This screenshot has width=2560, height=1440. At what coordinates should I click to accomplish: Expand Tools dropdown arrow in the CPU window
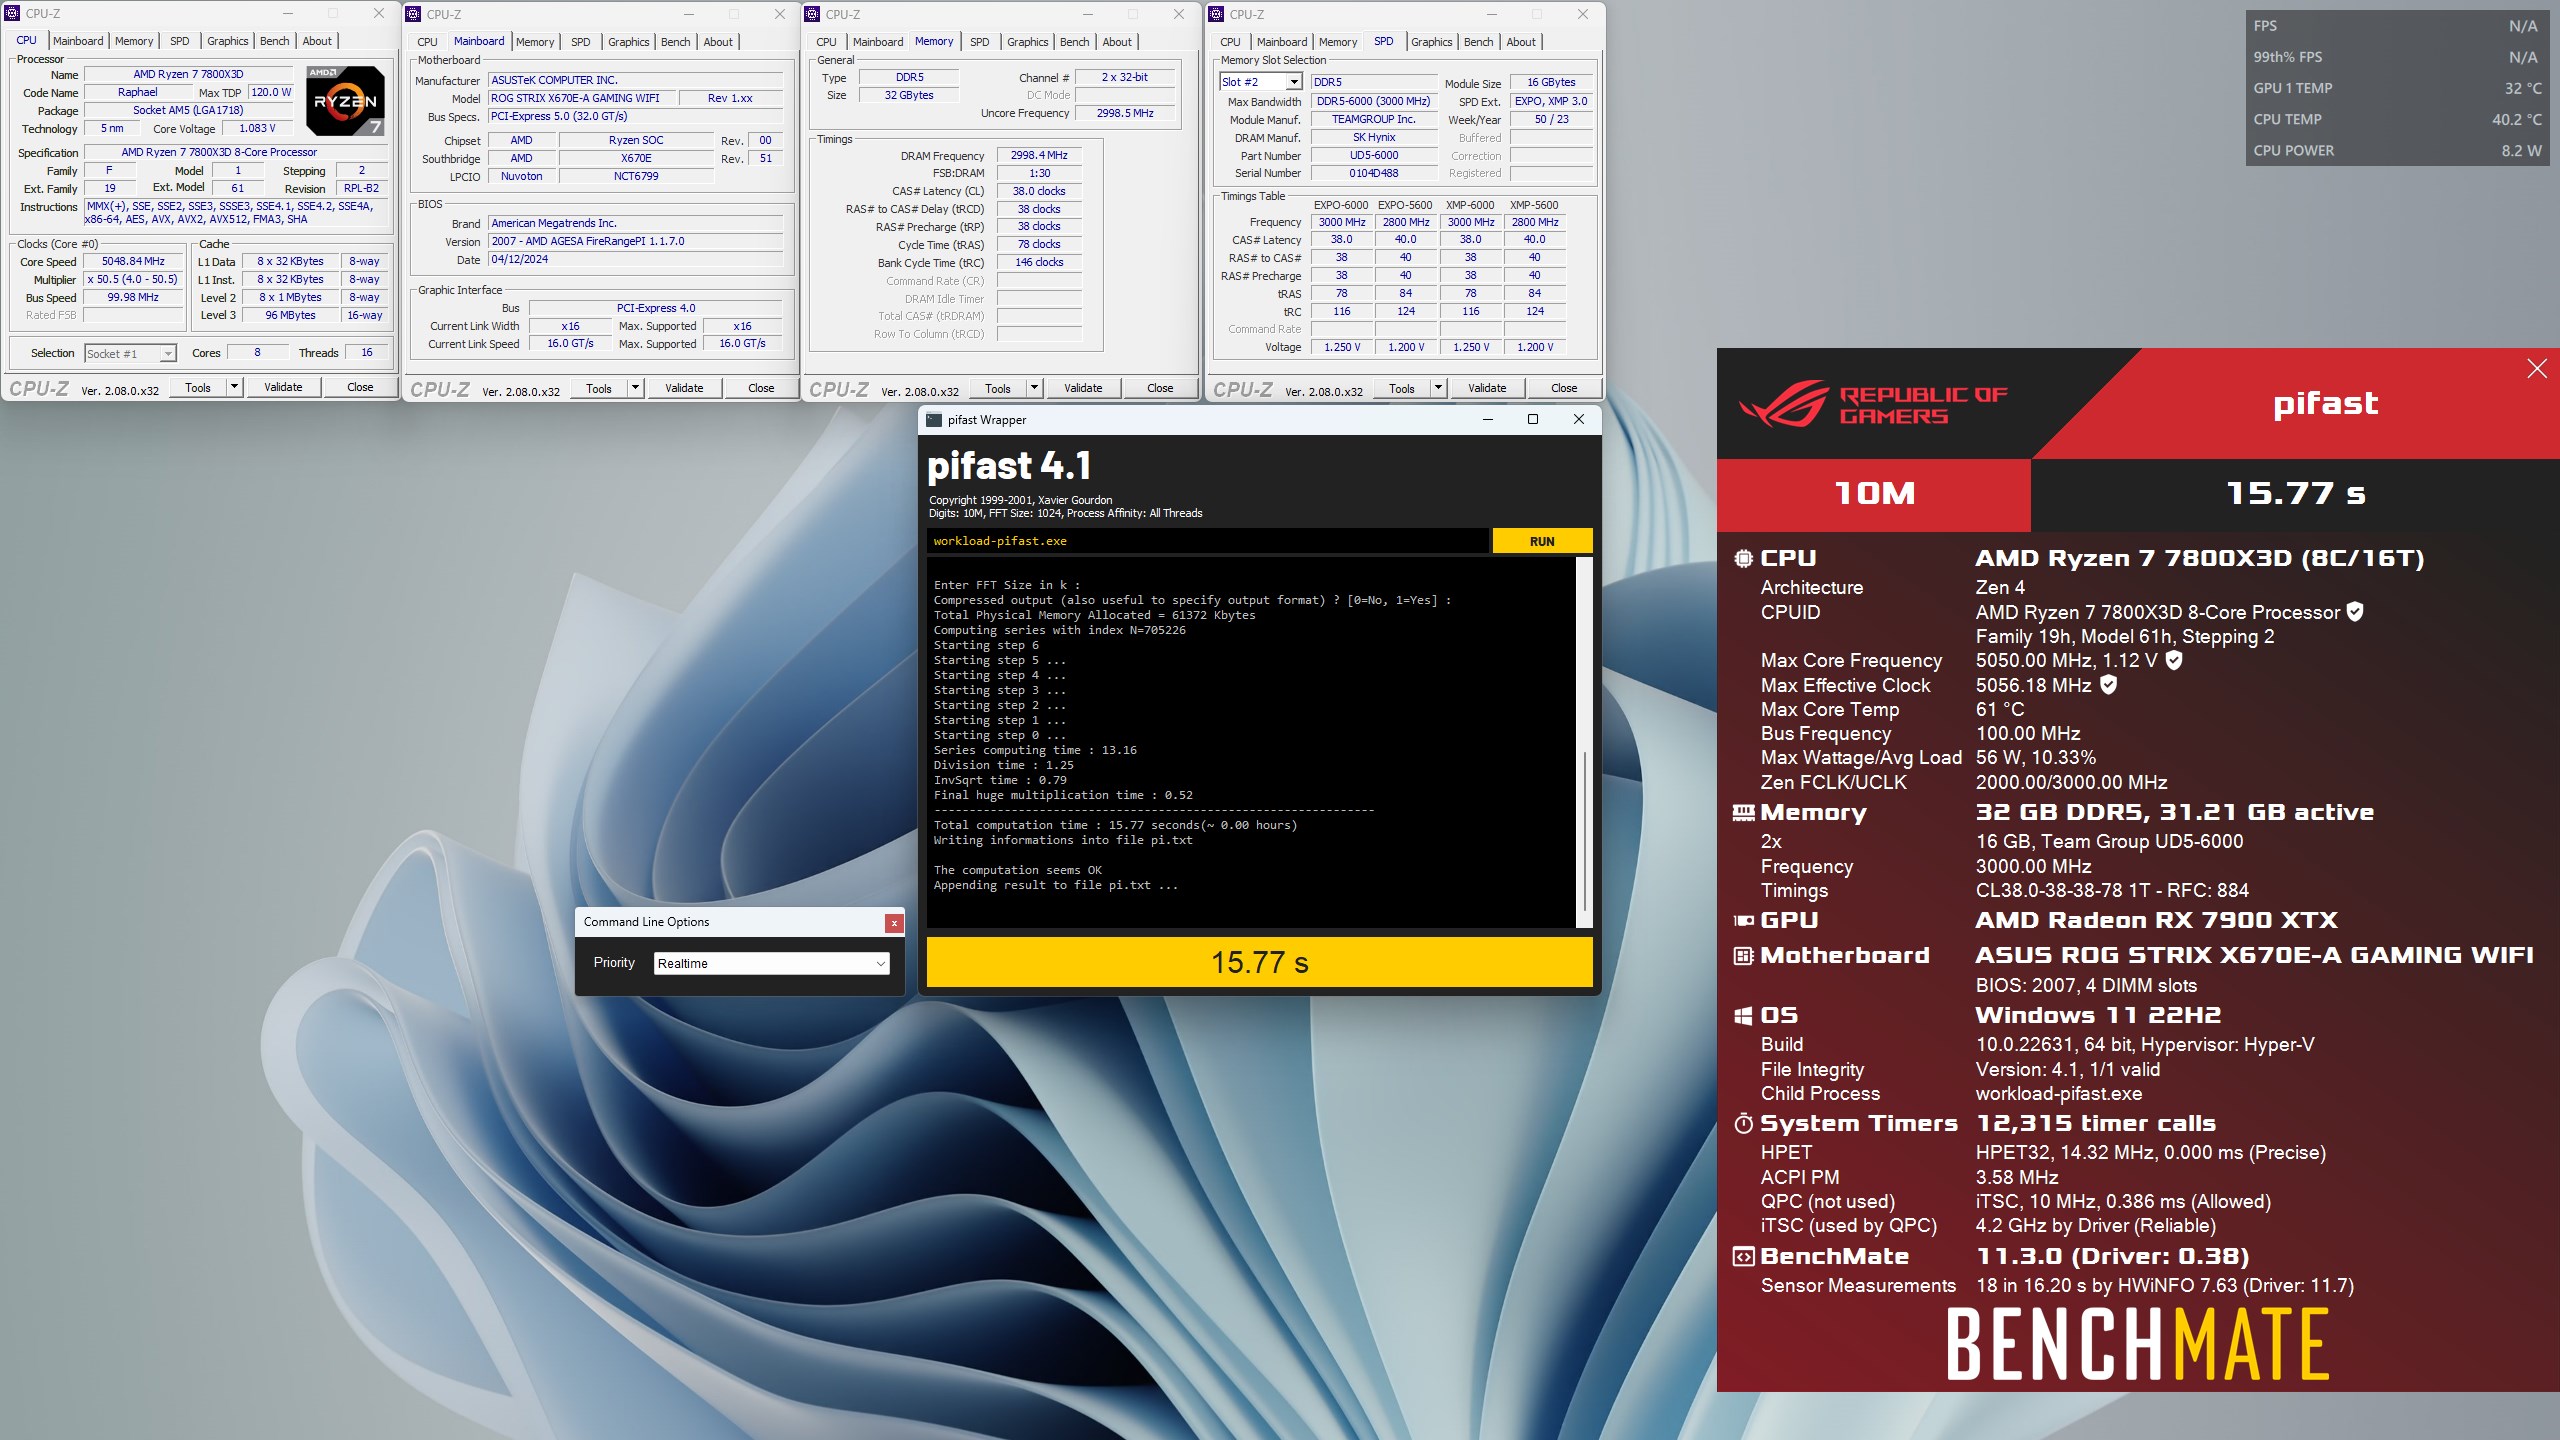234,387
